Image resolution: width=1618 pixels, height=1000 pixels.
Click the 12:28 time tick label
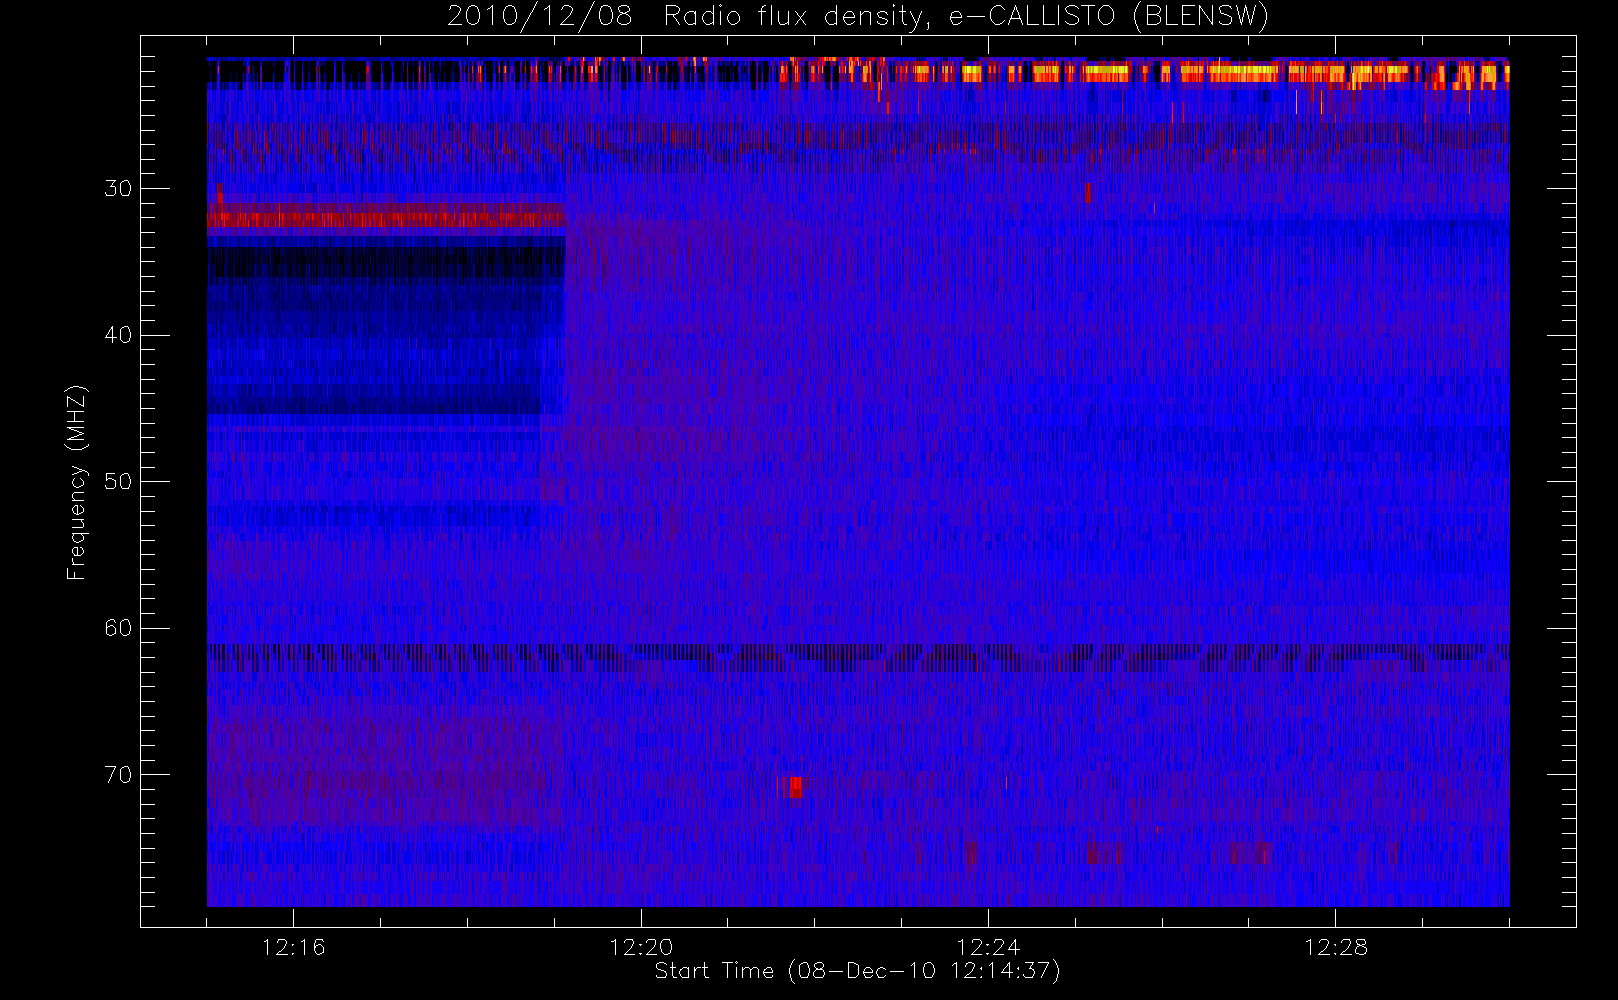(x=1335, y=947)
